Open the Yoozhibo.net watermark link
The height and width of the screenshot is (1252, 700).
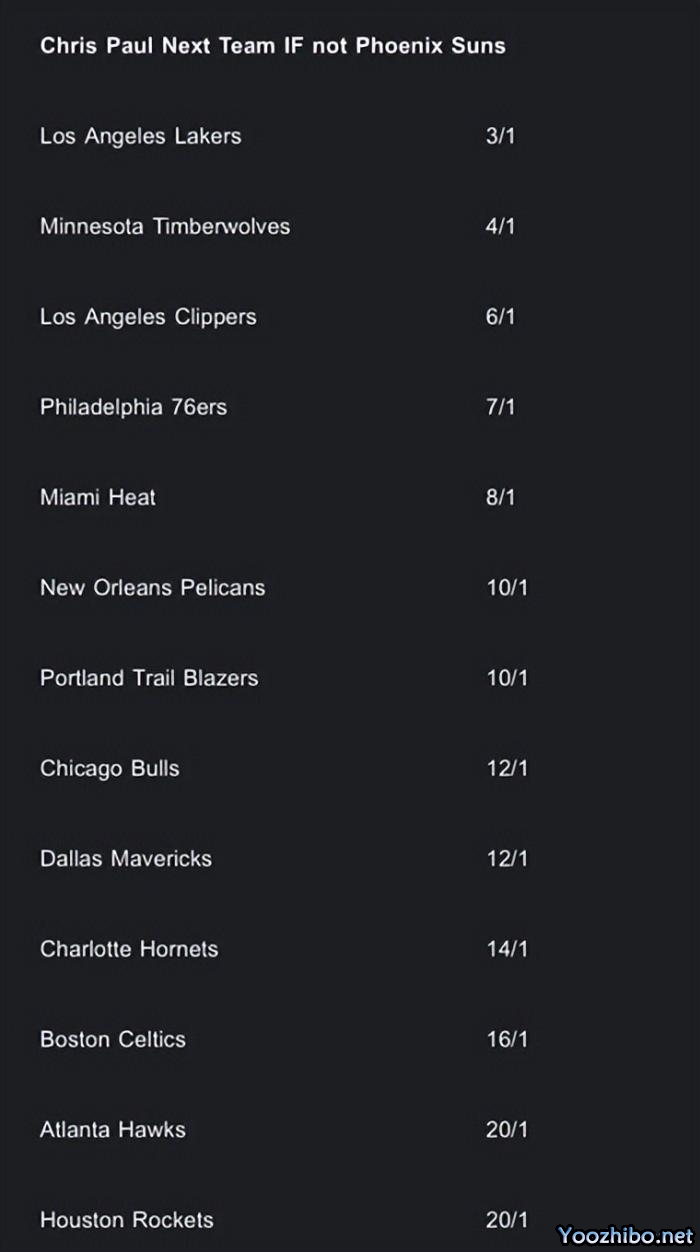[625, 1232]
